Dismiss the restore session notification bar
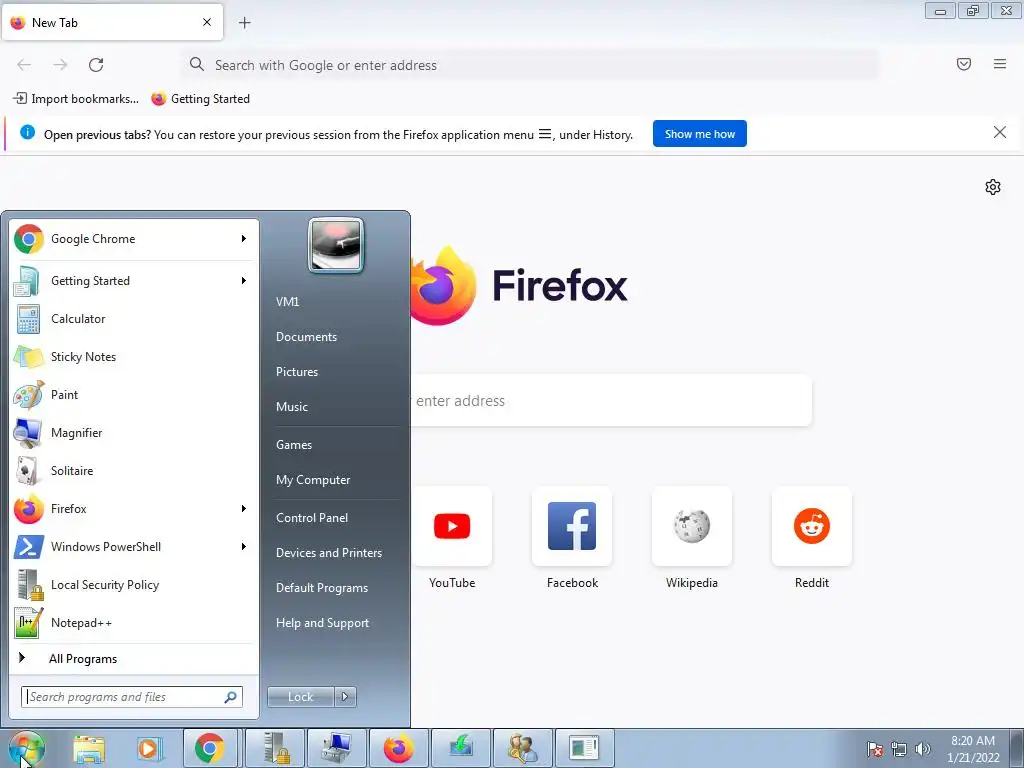Viewport: 1024px width, 768px height. coord(1000,133)
